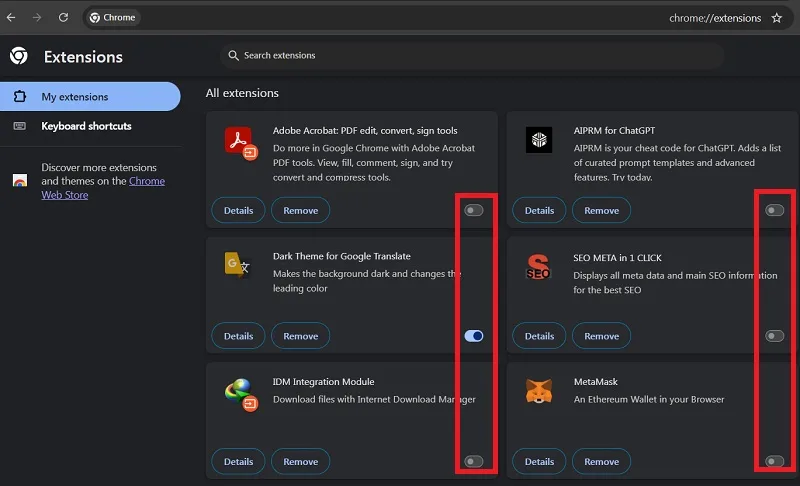Bookmark this page with star icon
Image resolution: width=800 pixels, height=486 pixels.
pos(777,18)
